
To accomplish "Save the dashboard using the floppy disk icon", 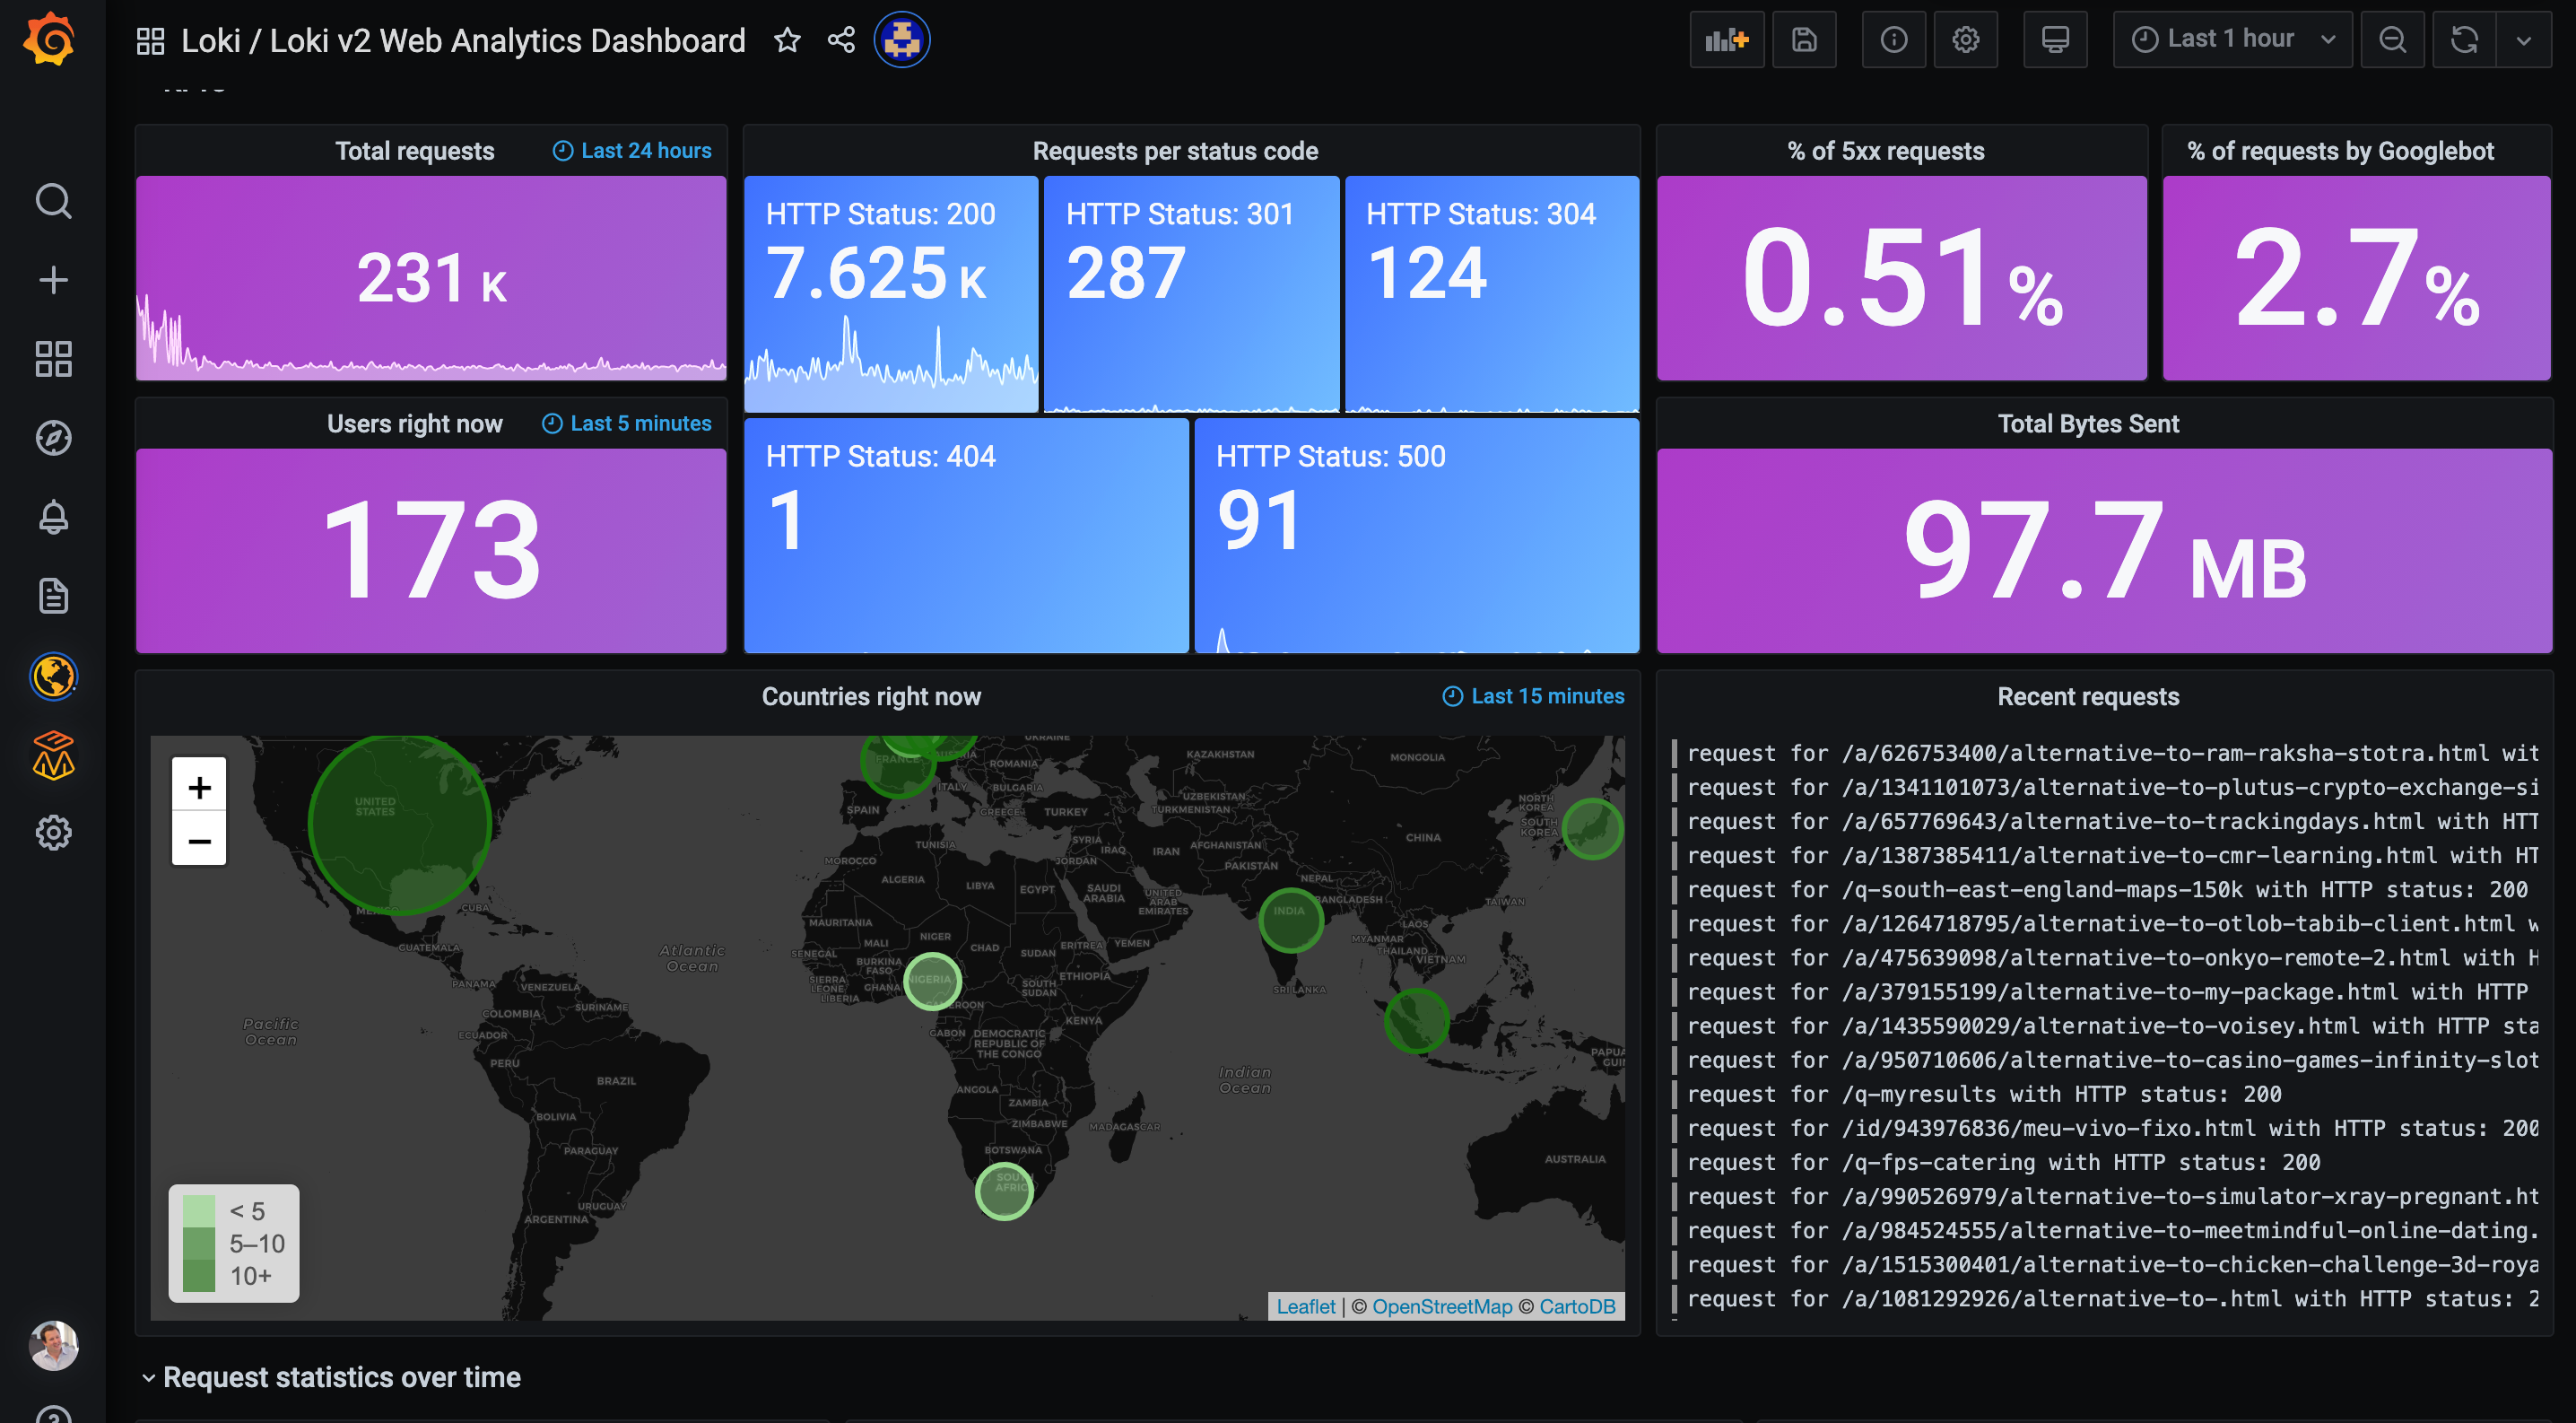I will pyautogui.click(x=1804, y=39).
